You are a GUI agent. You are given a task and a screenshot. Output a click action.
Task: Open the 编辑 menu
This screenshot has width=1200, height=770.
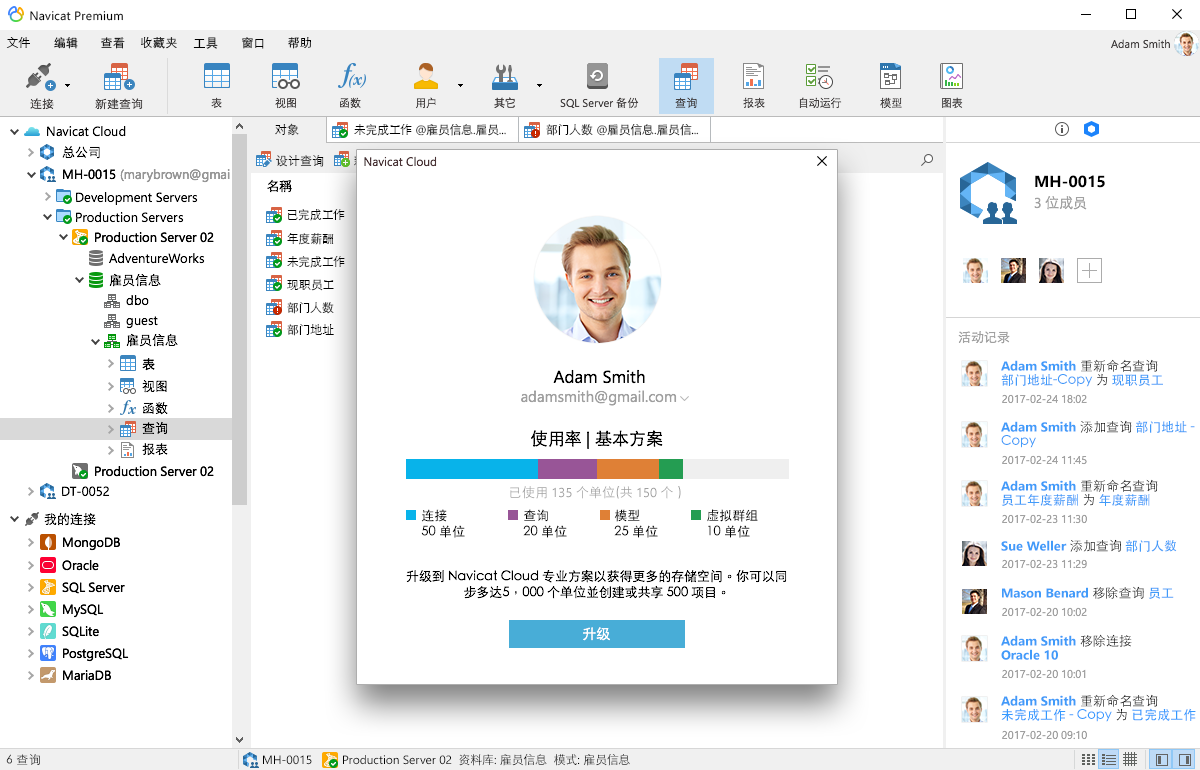(66, 43)
